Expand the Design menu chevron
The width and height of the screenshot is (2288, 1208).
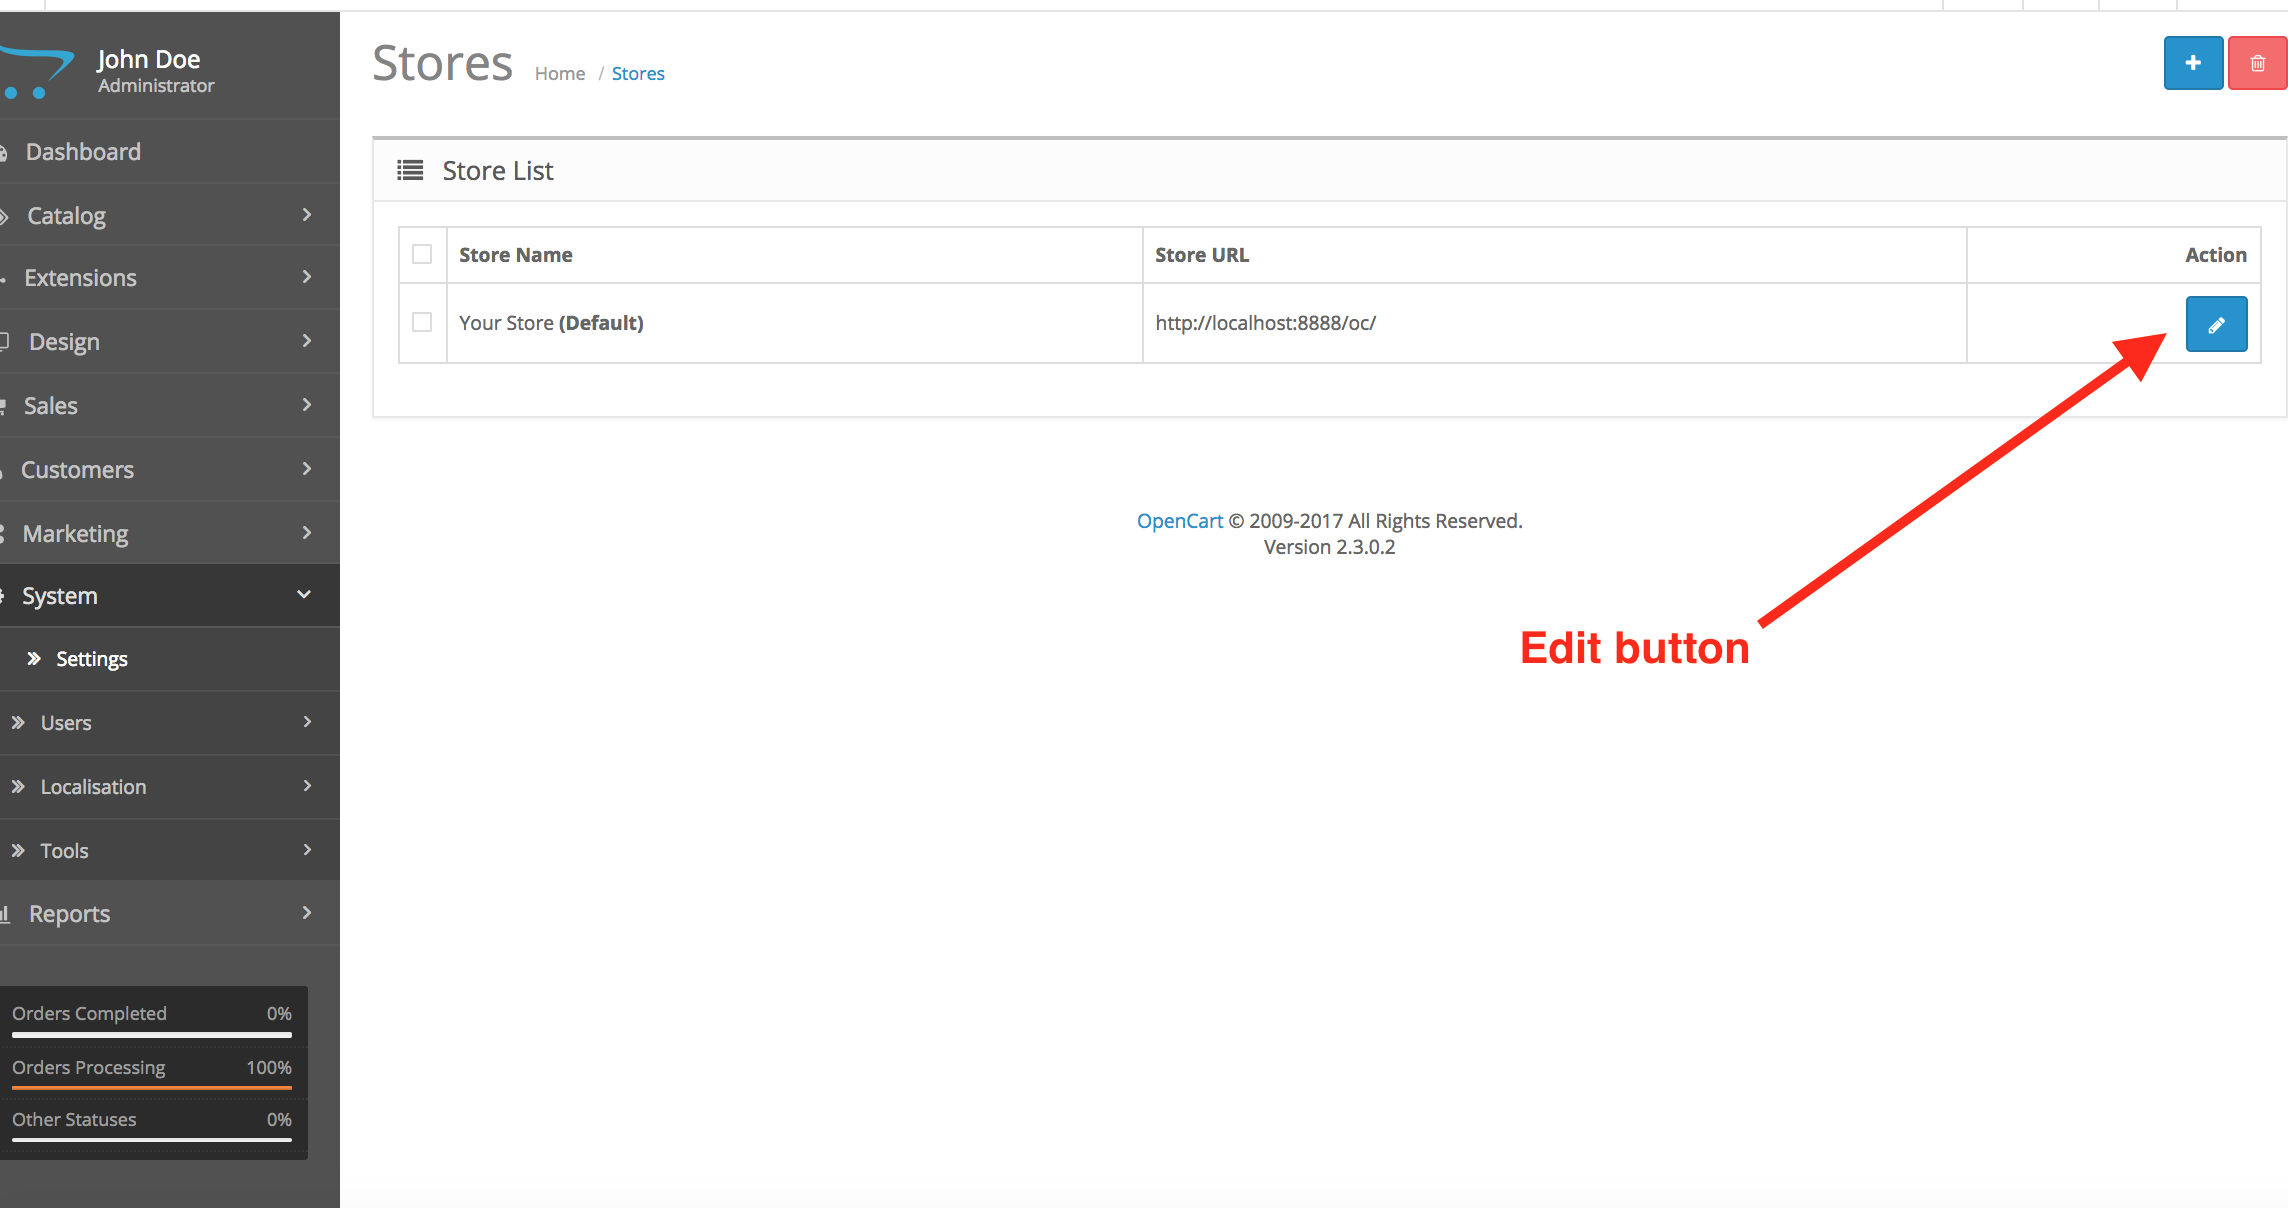click(x=307, y=341)
